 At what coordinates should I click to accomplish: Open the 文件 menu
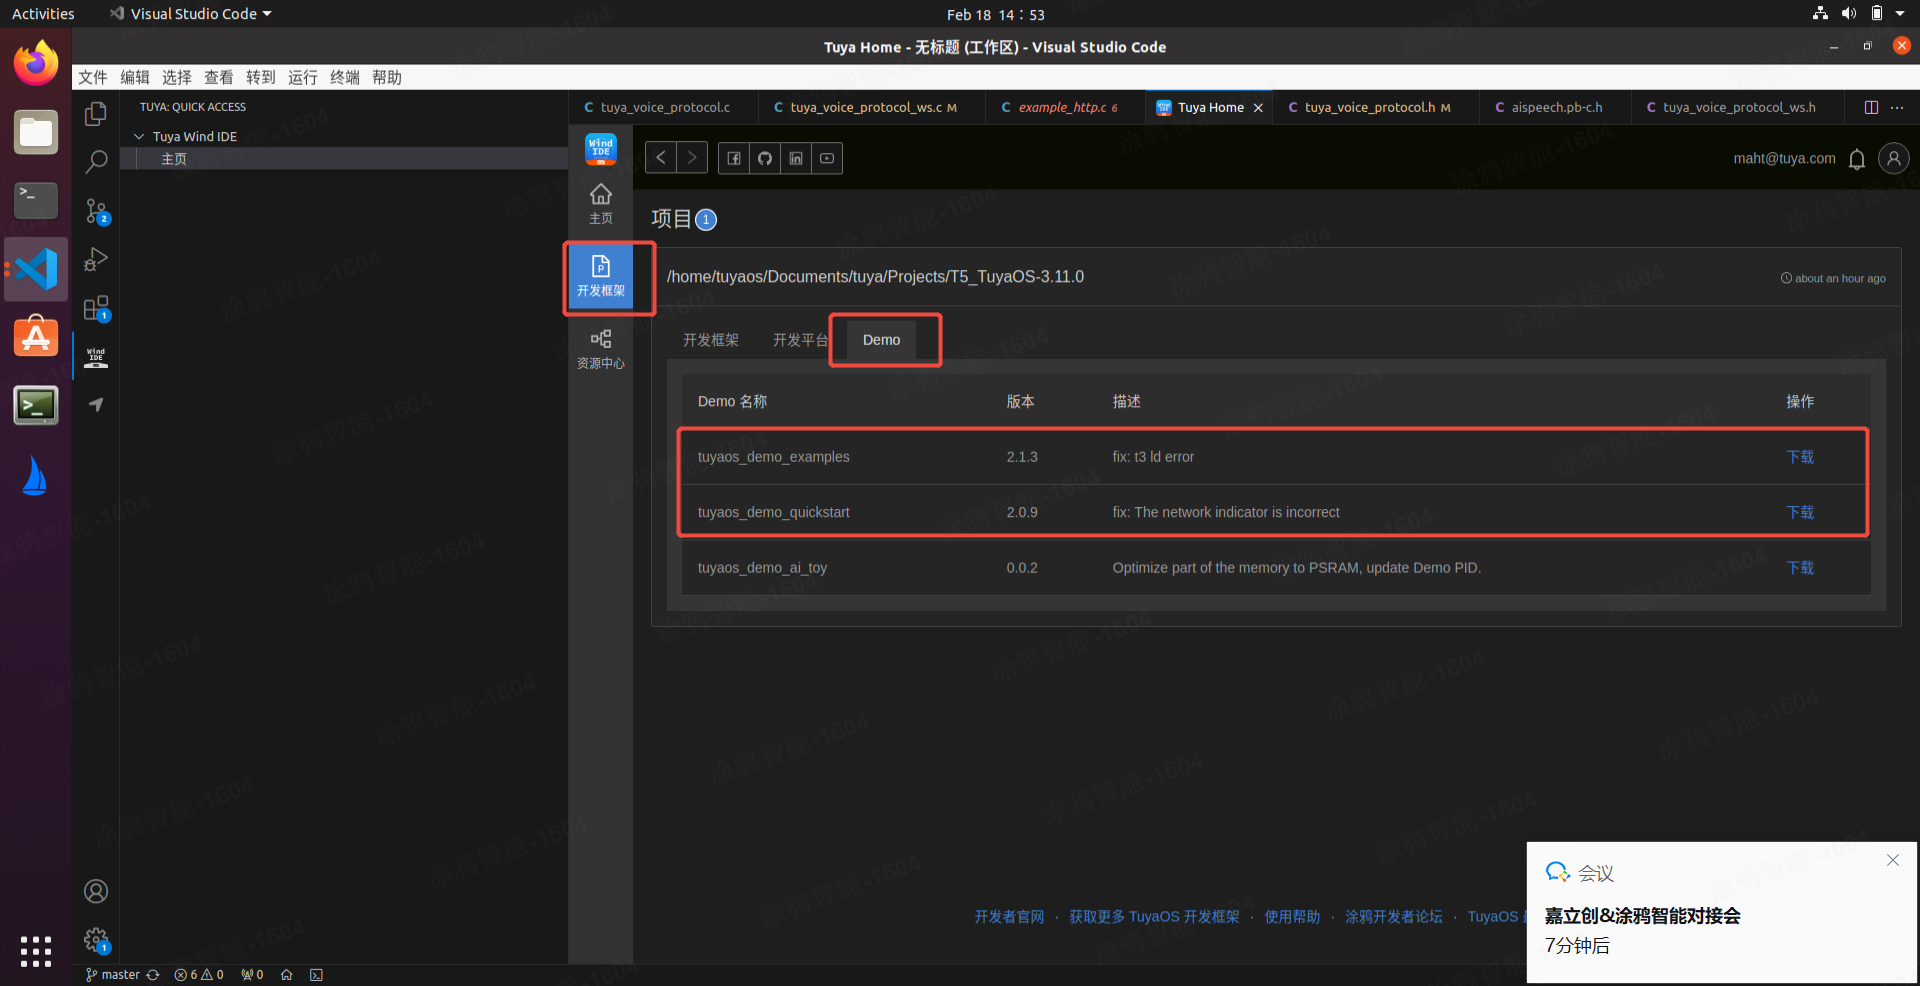93,77
